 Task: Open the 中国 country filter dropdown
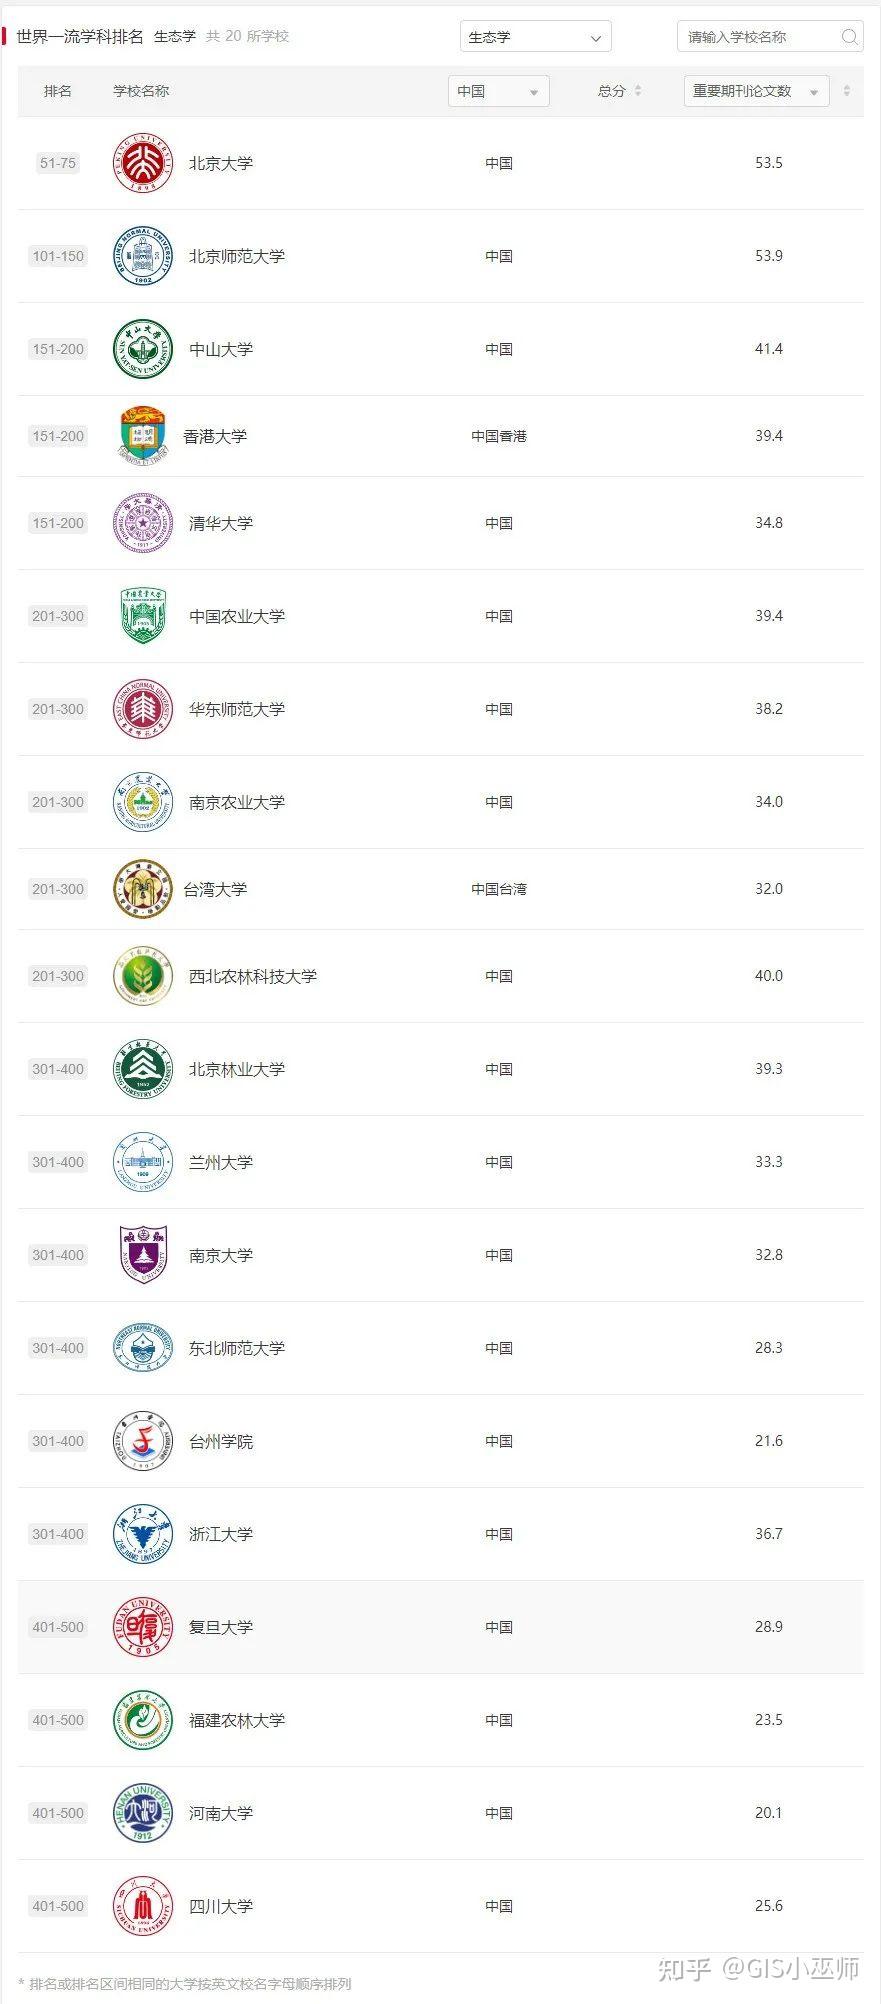(498, 91)
